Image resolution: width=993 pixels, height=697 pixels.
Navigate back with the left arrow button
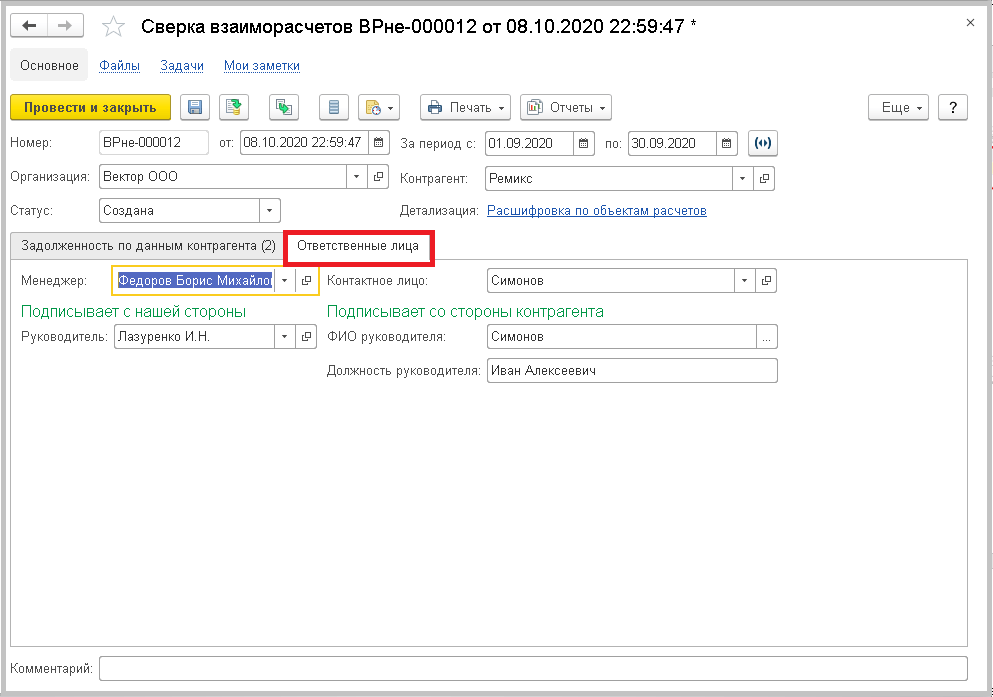29,26
